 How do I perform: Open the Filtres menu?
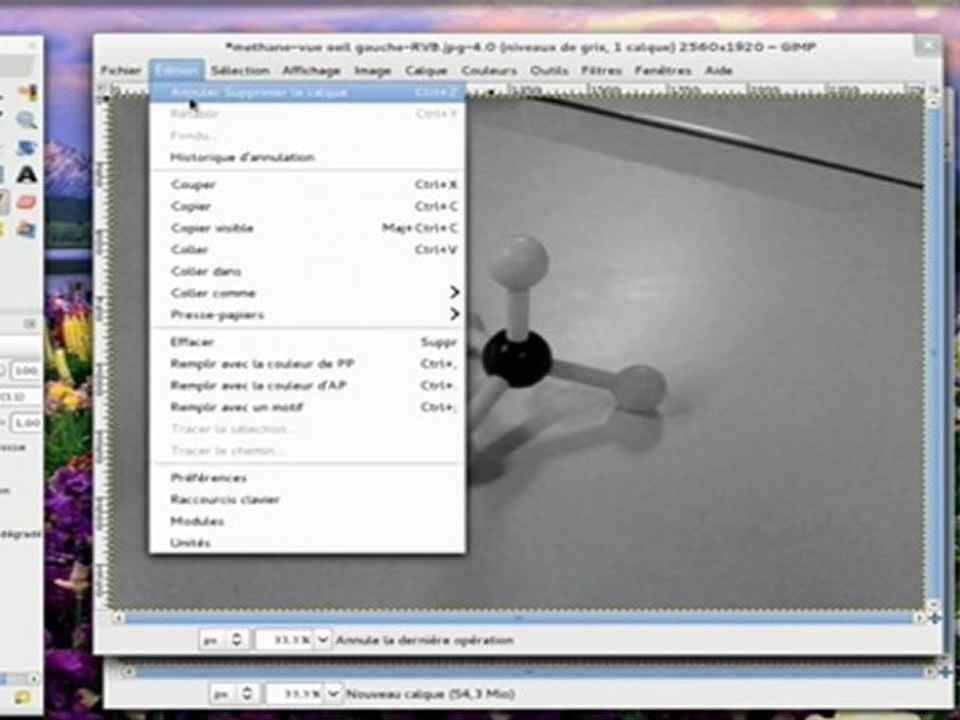pos(601,71)
